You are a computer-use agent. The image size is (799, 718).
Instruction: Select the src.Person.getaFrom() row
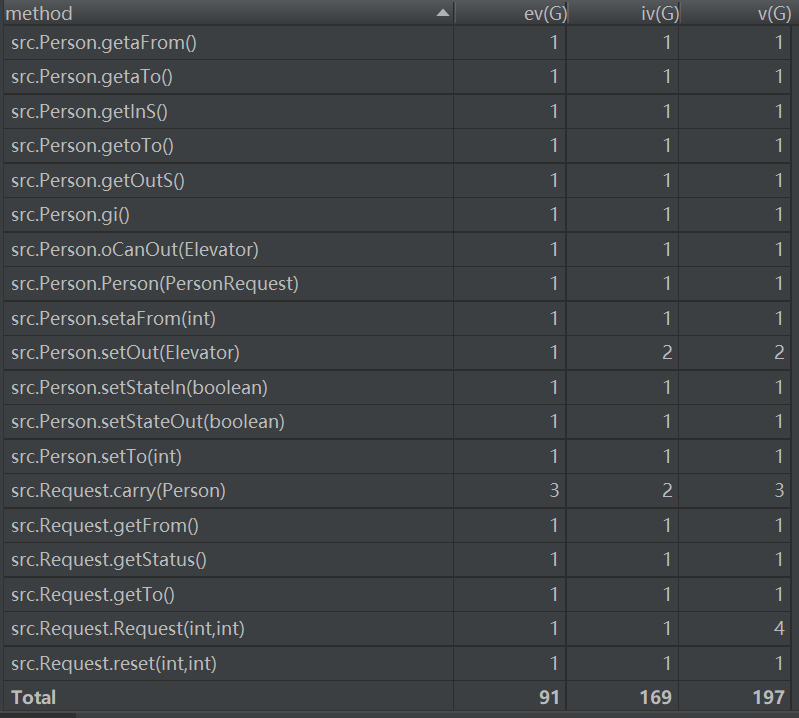click(x=397, y=43)
